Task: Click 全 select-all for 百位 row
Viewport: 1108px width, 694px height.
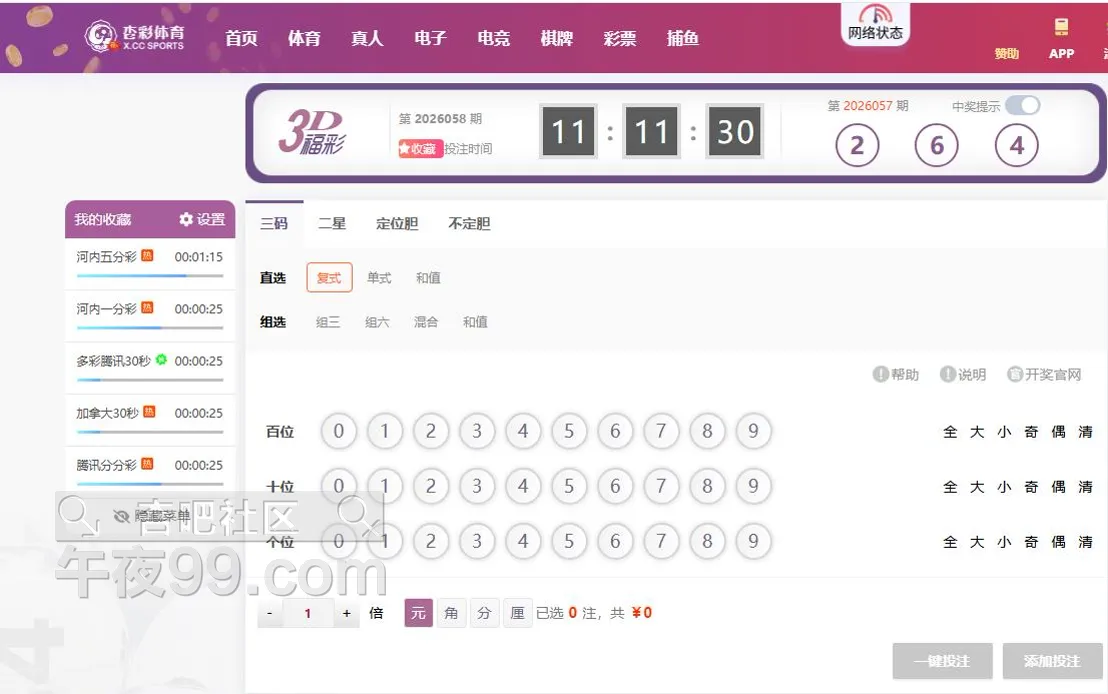Action: click(950, 432)
